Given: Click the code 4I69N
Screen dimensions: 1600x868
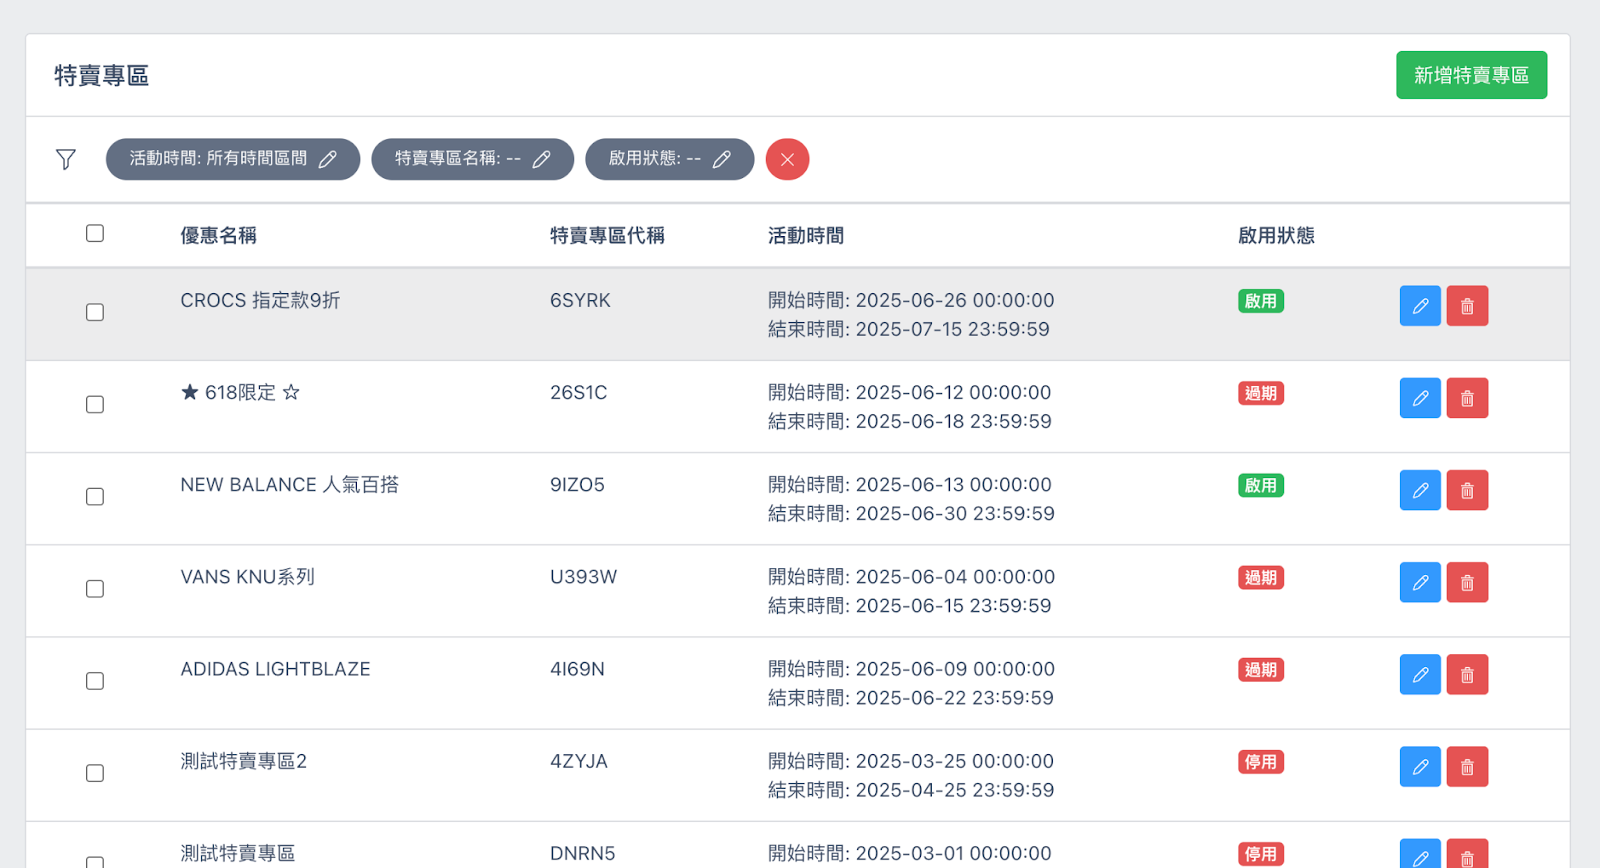Looking at the screenshot, I should click(x=577, y=669).
